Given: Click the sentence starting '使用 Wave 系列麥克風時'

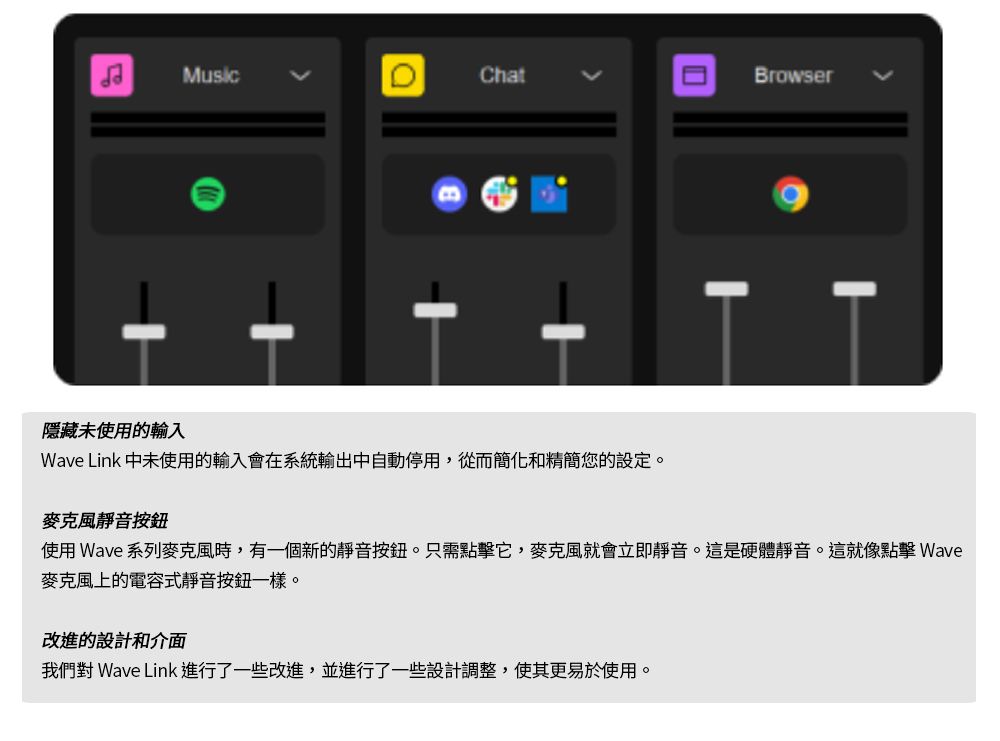Looking at the screenshot, I should coord(502,565).
